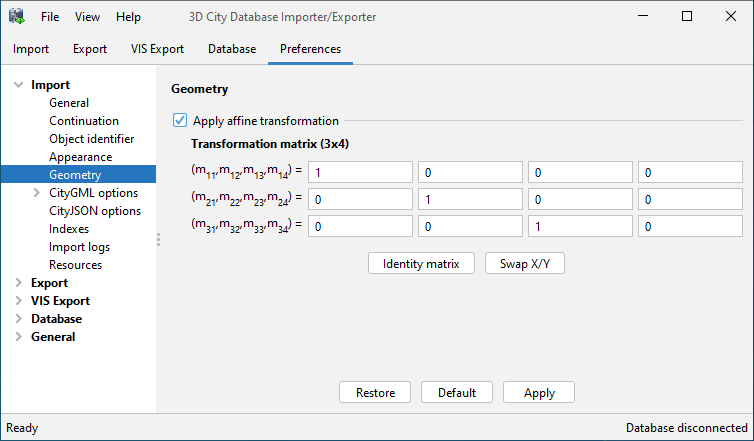Click the Transformation matrix (3x4) label
Screen dimensions: 754x441
point(270,144)
